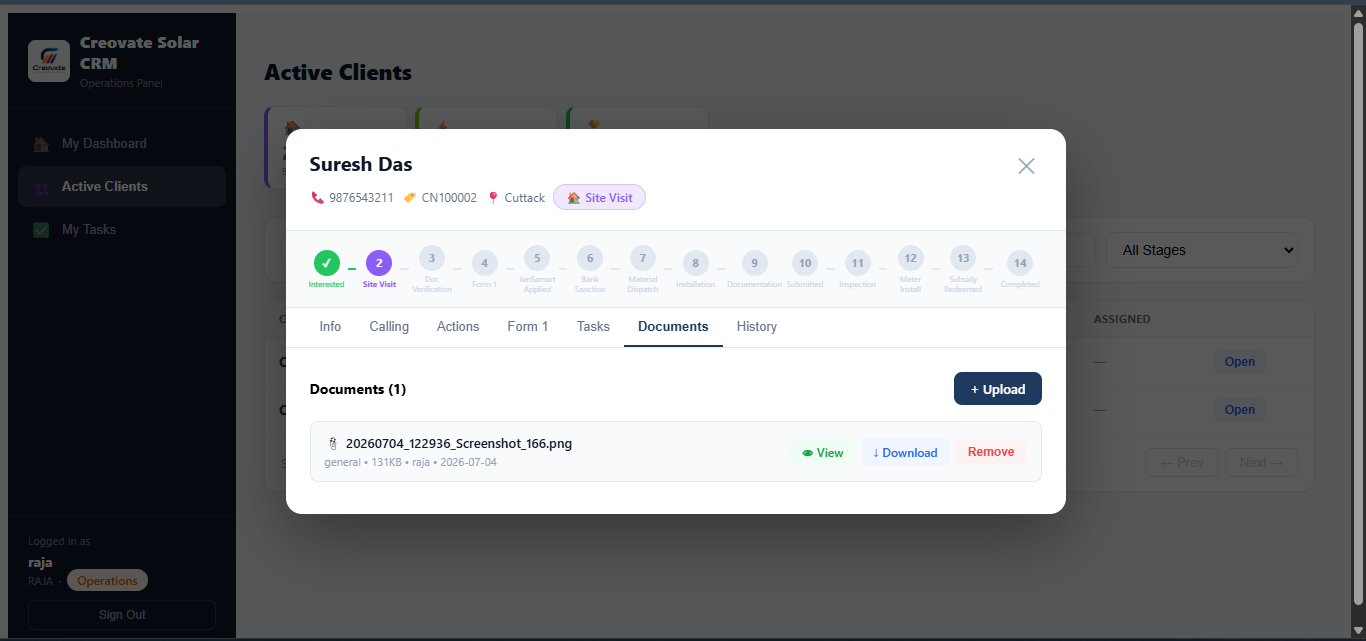Click the tag icon beside CN100002
Image resolution: width=1366 pixels, height=641 pixels.
click(x=410, y=198)
